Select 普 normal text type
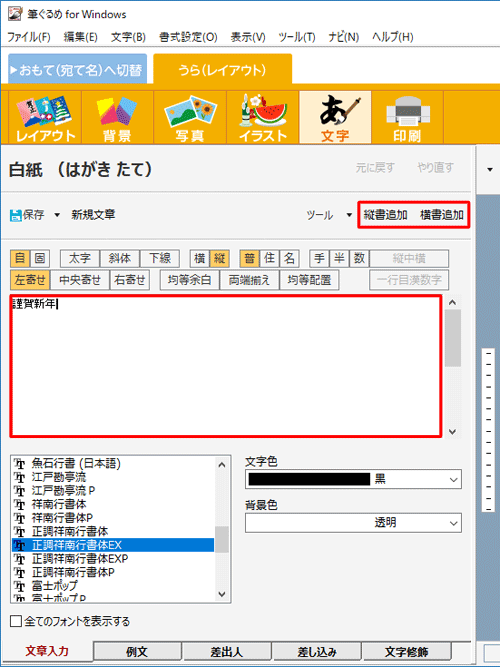Screen dimensions: 500x667 pos(249,258)
